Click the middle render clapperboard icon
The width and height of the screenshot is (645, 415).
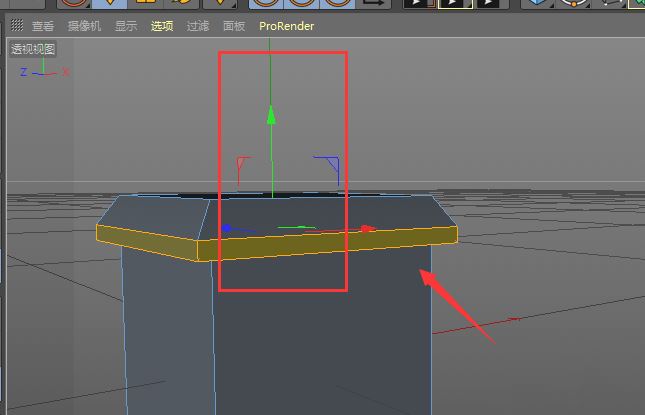coord(452,3)
